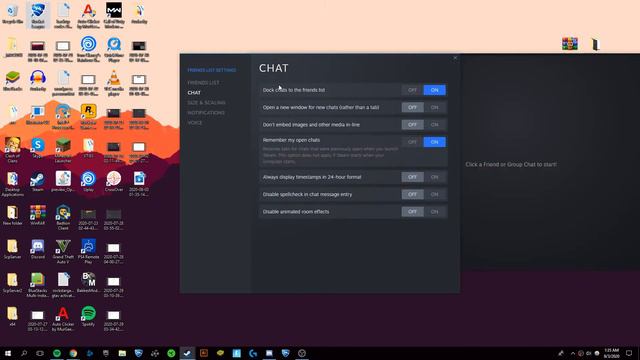Select the New folder desktop icon
The height and width of the screenshot is (360, 640).
(x=13, y=215)
